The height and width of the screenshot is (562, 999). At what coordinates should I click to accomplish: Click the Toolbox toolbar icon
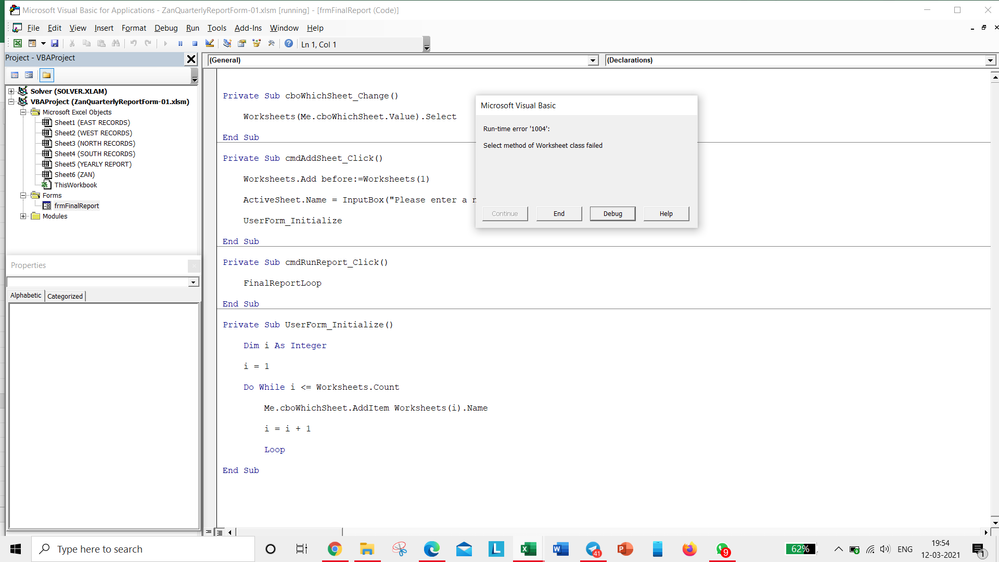pyautogui.click(x=271, y=43)
